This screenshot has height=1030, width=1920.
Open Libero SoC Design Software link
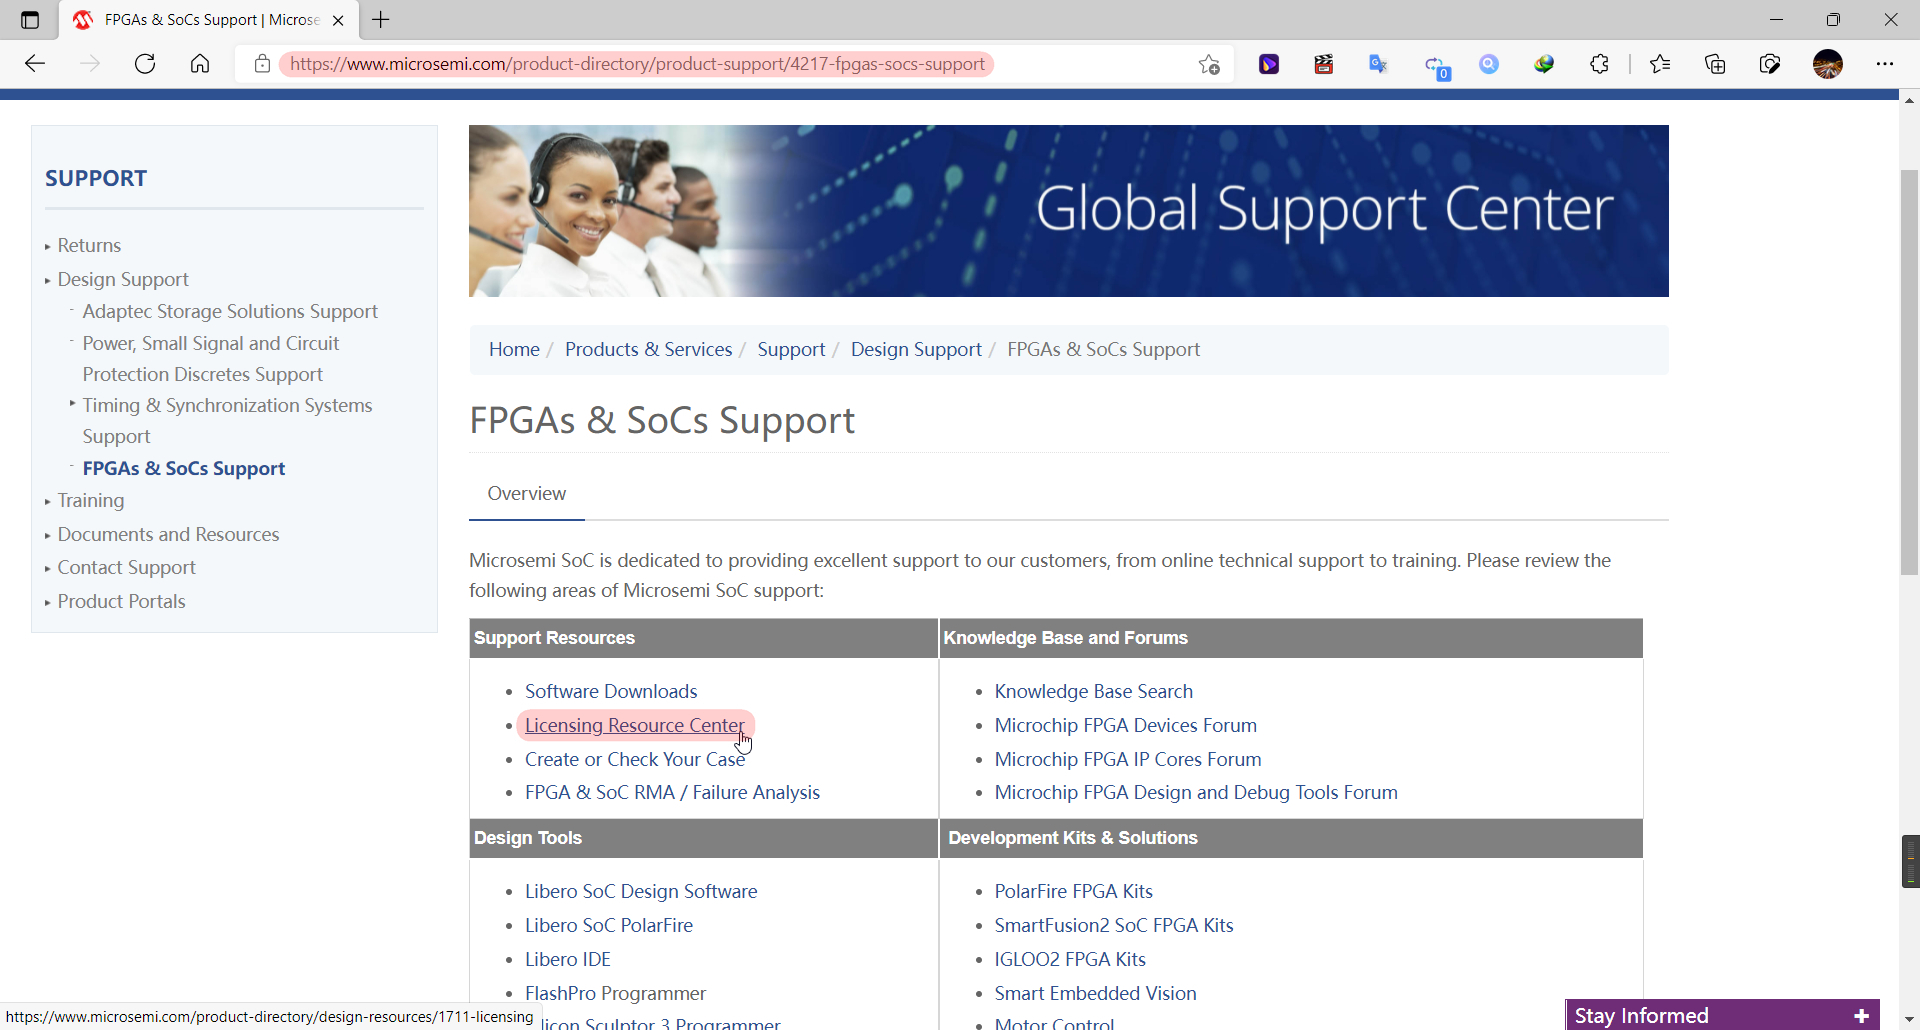(641, 891)
